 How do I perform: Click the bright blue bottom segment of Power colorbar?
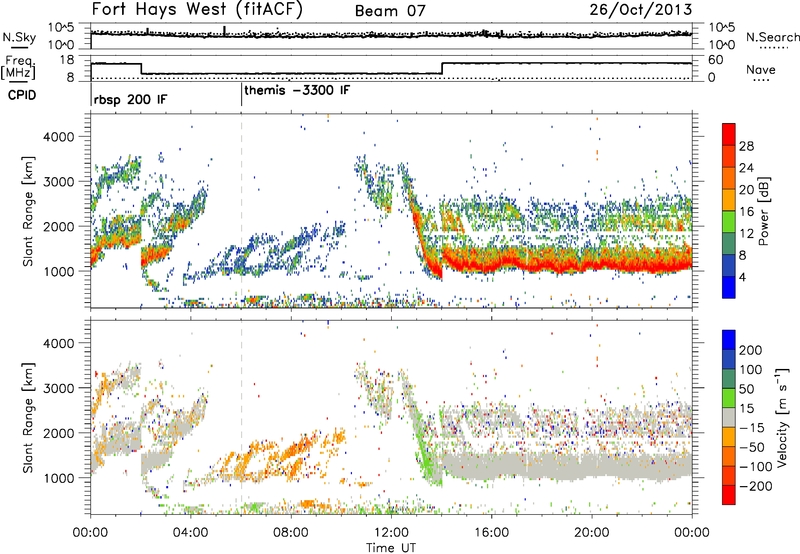click(x=728, y=287)
